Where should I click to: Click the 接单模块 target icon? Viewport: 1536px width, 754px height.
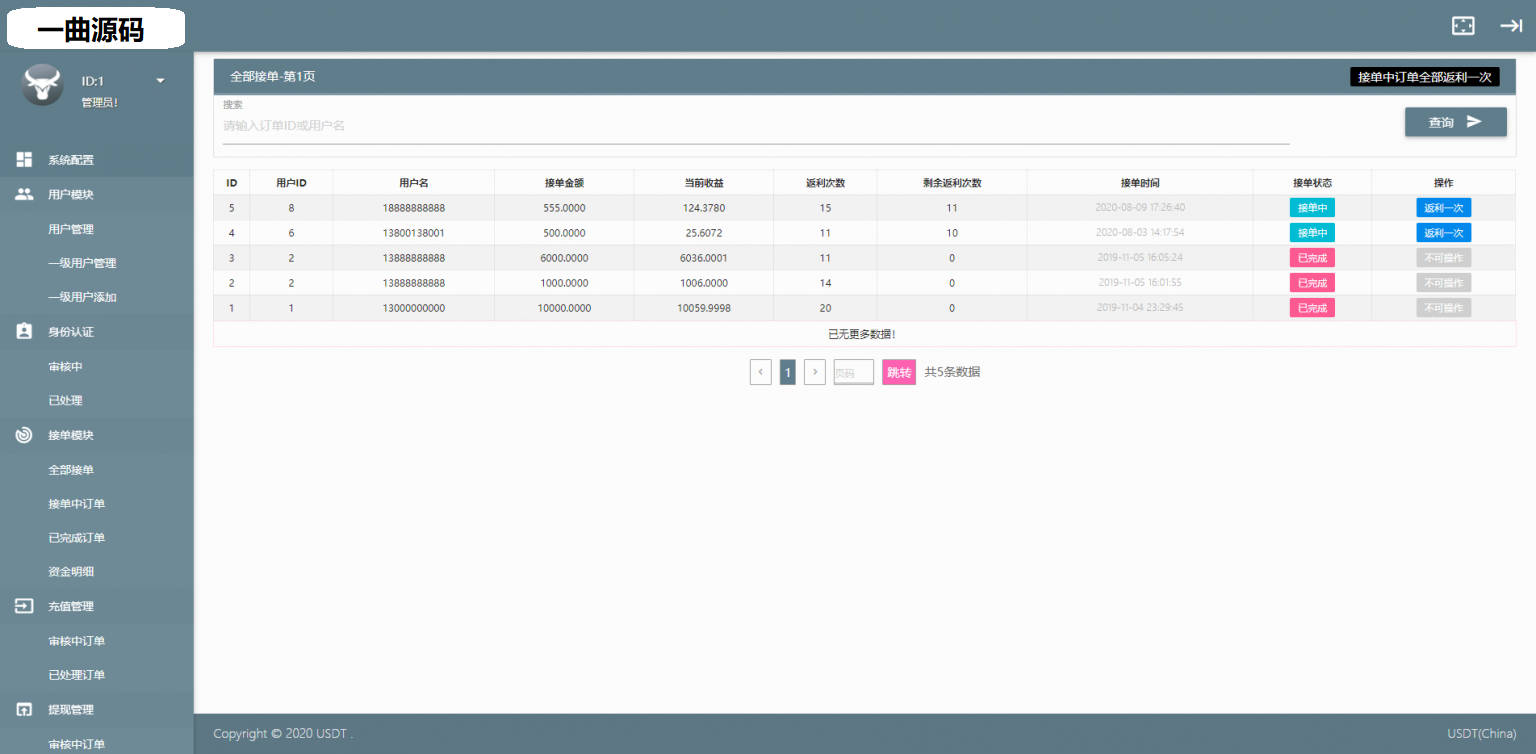(24, 435)
